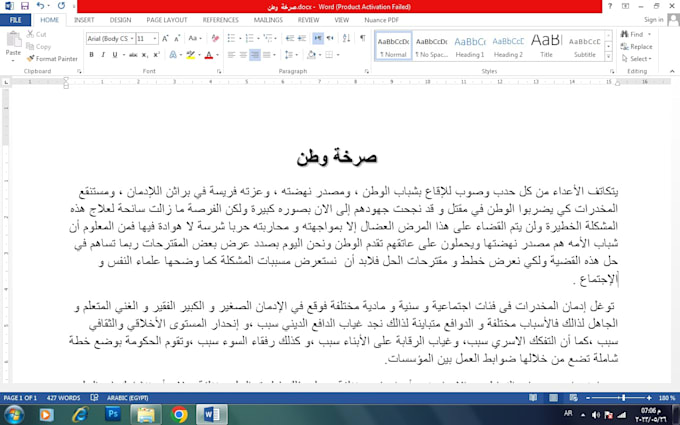Open Google Chrome from the taskbar
Viewport: 680px width, 425px height.
point(179,415)
